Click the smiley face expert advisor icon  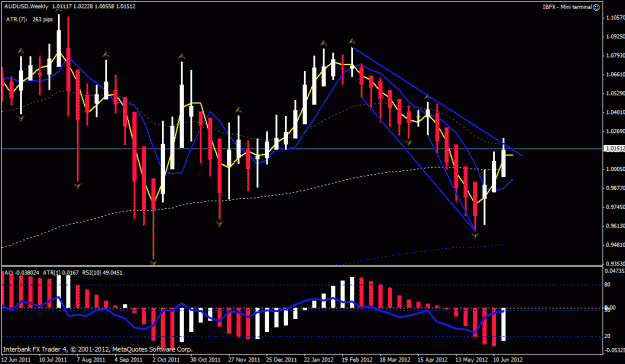[597, 7]
